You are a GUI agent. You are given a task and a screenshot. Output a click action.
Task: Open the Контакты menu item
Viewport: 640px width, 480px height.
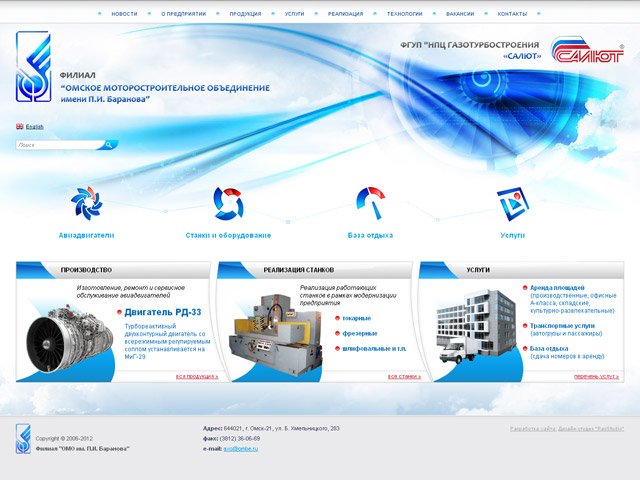(x=512, y=14)
